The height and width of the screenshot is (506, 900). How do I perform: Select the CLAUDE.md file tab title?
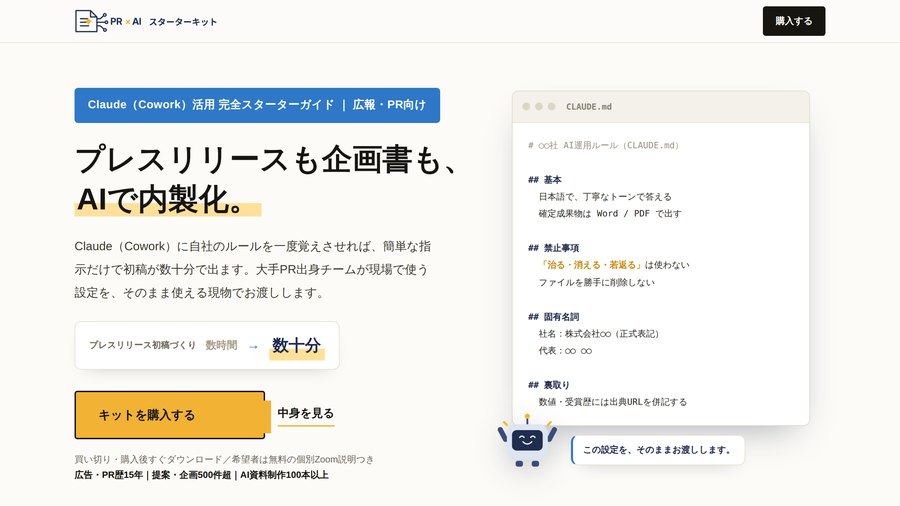(x=589, y=107)
